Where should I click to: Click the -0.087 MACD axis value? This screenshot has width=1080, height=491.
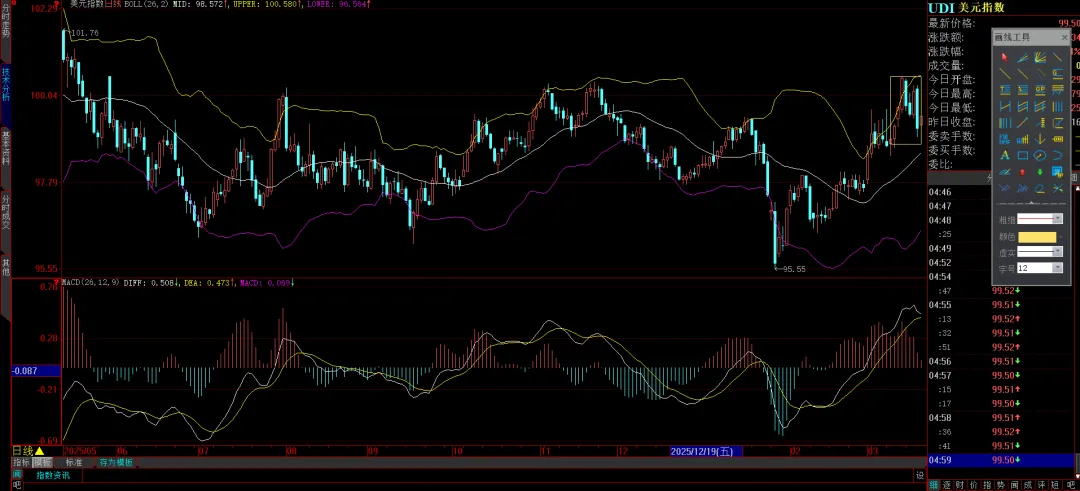tap(25, 370)
